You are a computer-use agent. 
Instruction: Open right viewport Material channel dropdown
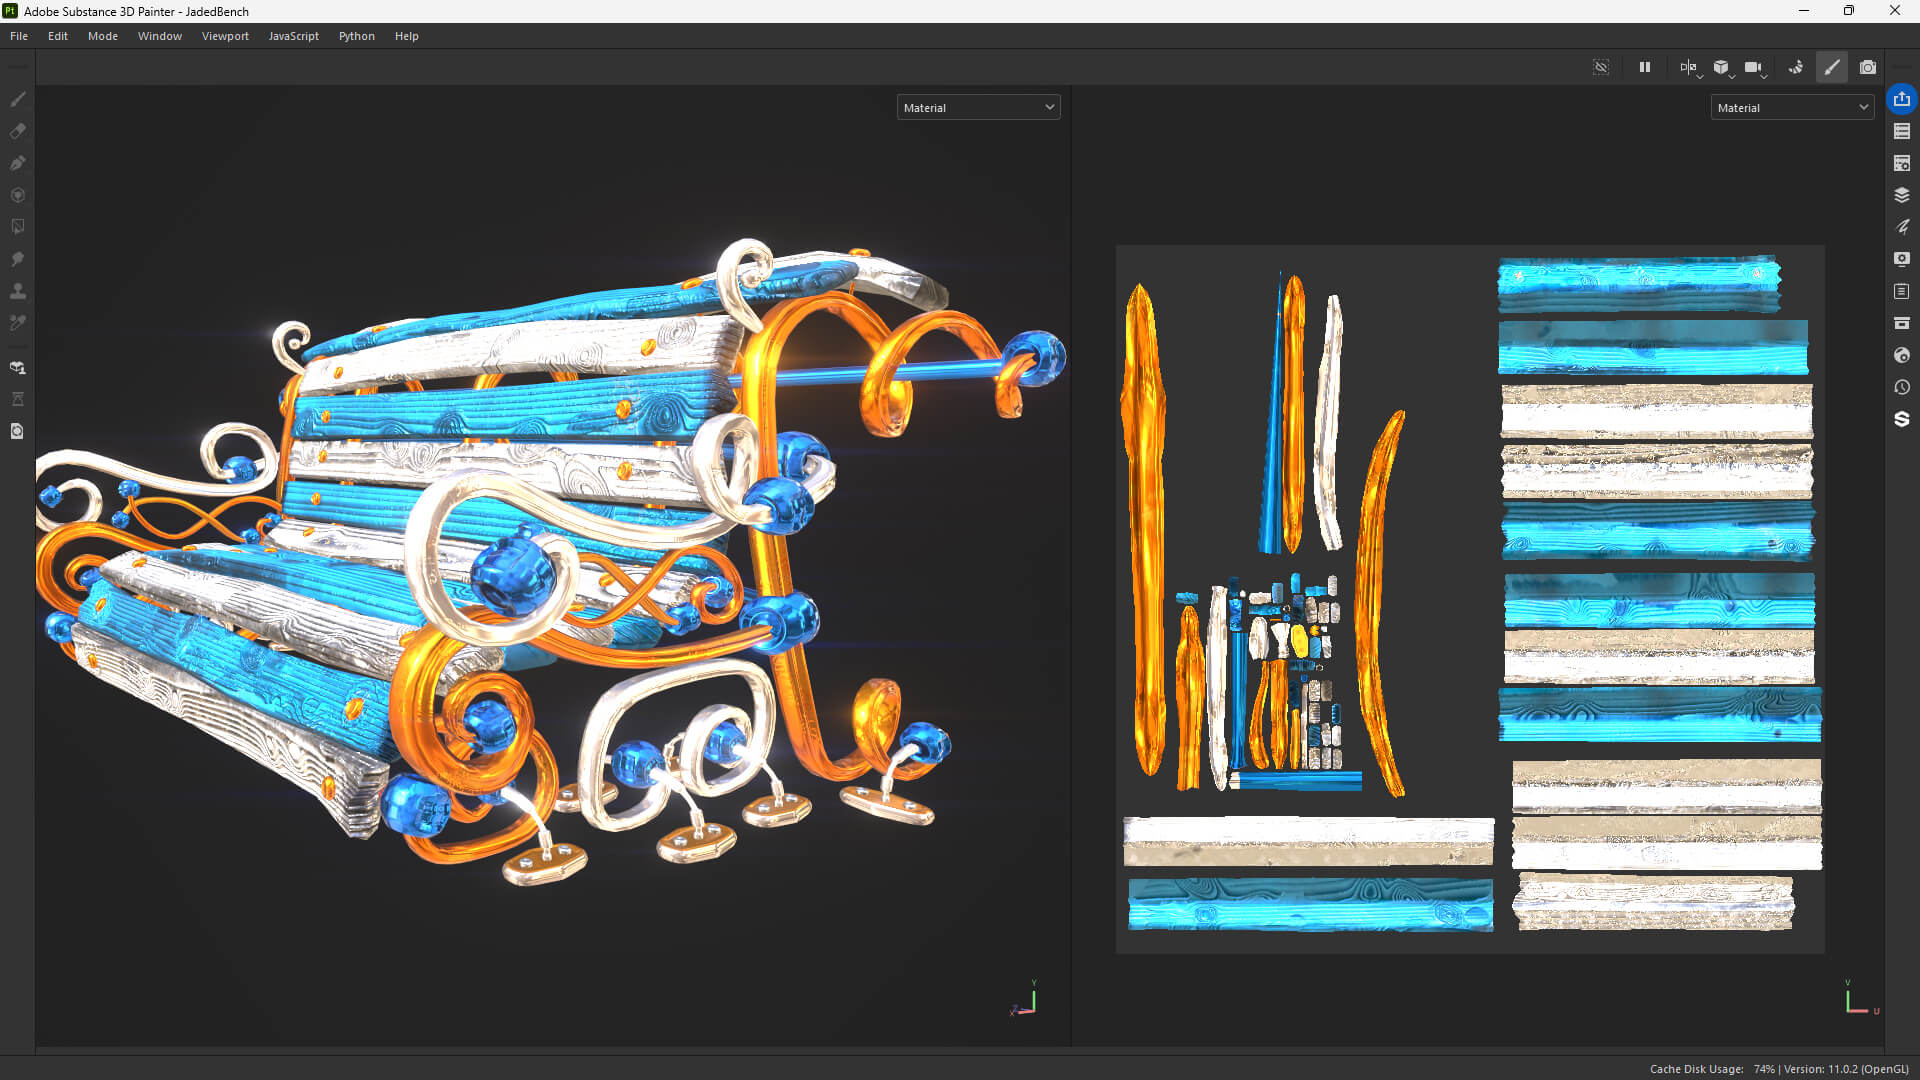pyautogui.click(x=1792, y=108)
